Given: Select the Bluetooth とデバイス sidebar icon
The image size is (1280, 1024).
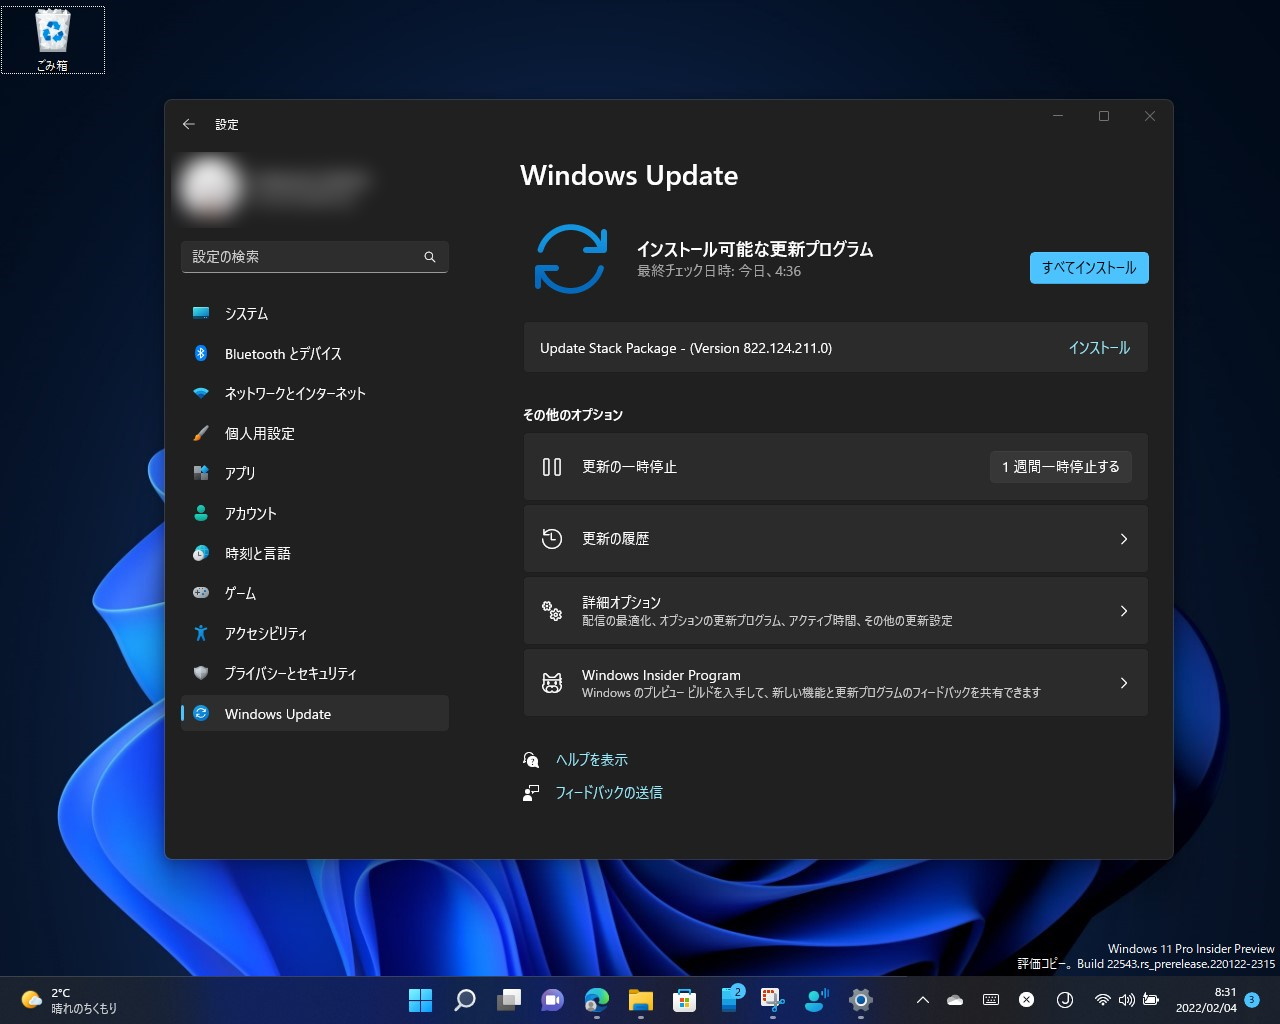Looking at the screenshot, I should (x=201, y=353).
